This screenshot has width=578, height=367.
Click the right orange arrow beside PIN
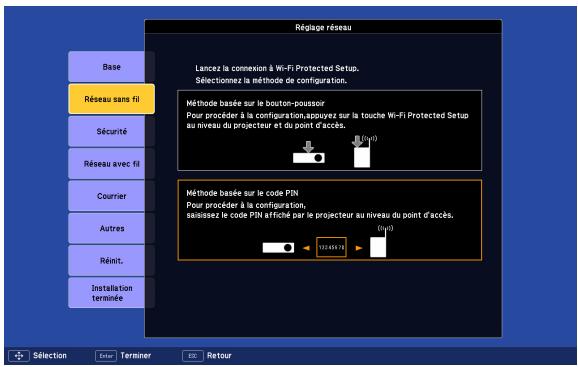(x=359, y=248)
